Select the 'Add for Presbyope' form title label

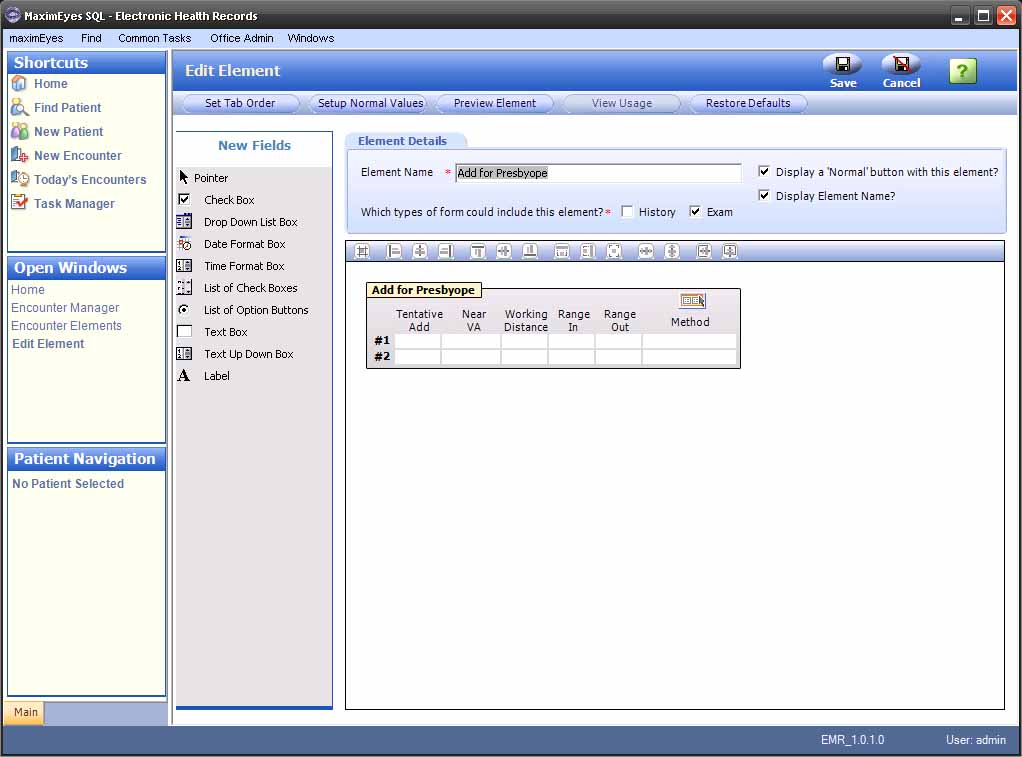[x=424, y=290]
